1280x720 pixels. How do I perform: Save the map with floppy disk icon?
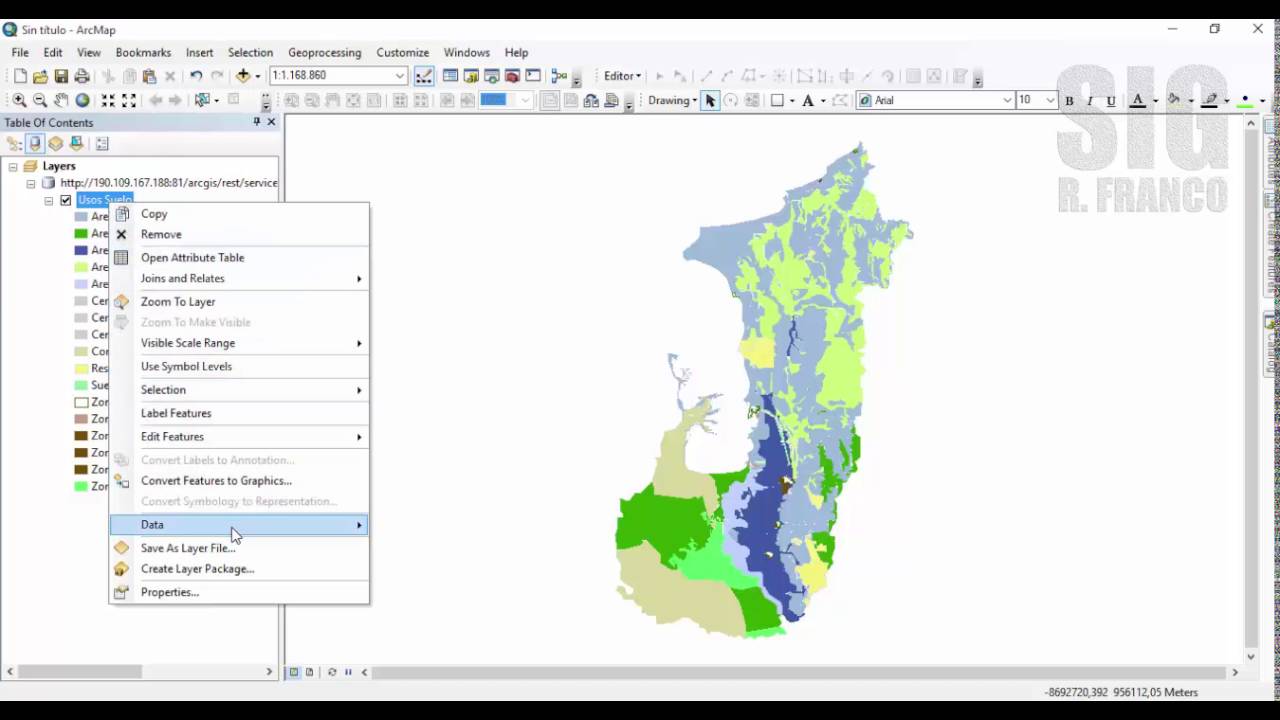(x=61, y=76)
